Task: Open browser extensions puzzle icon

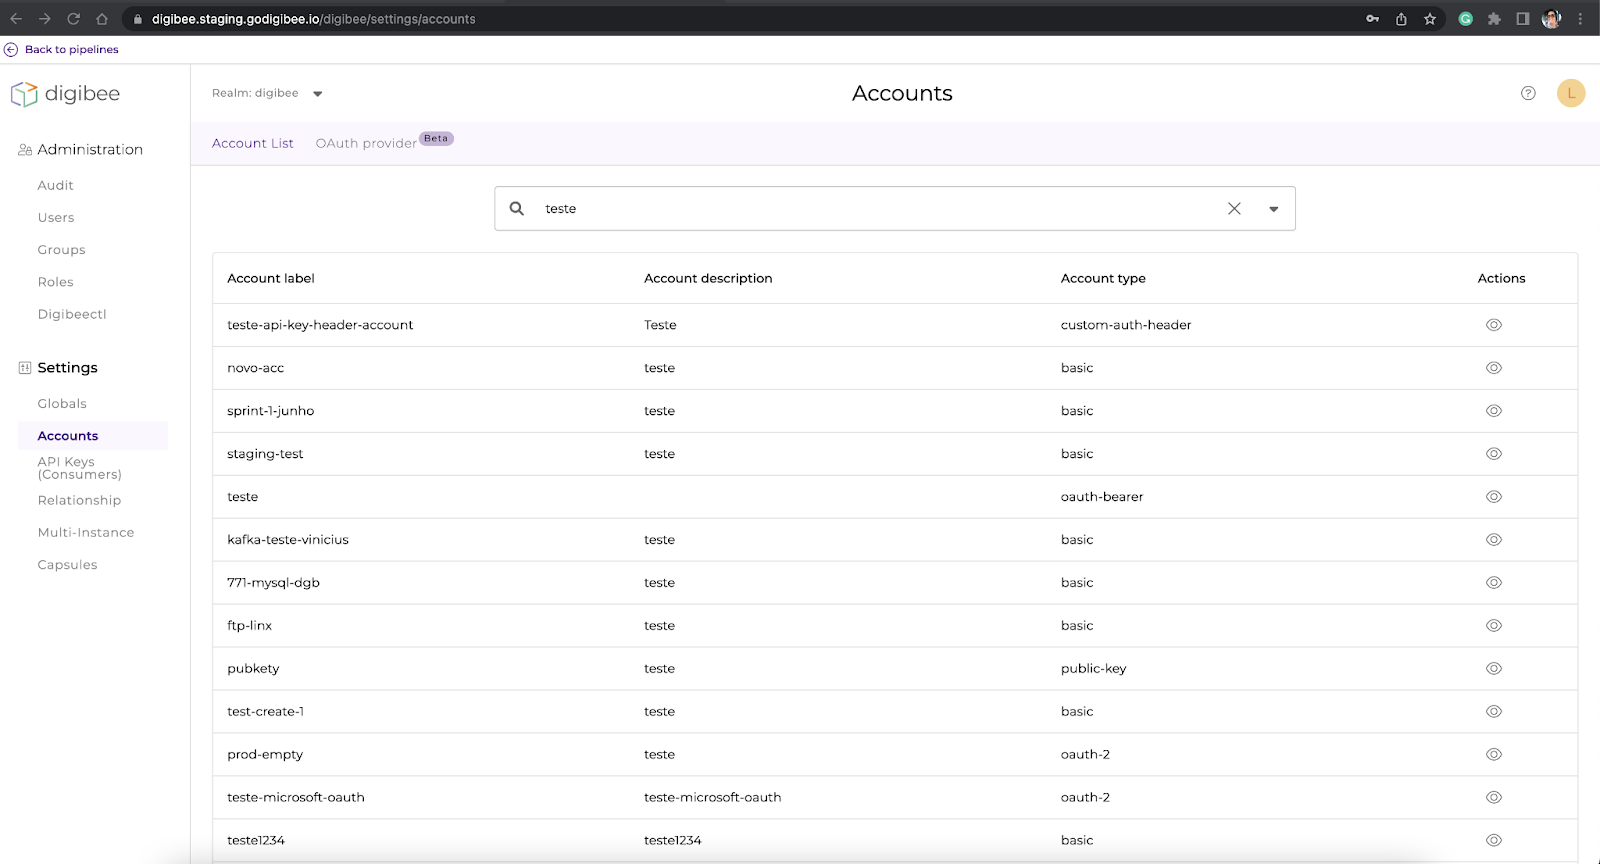Action: (x=1494, y=19)
